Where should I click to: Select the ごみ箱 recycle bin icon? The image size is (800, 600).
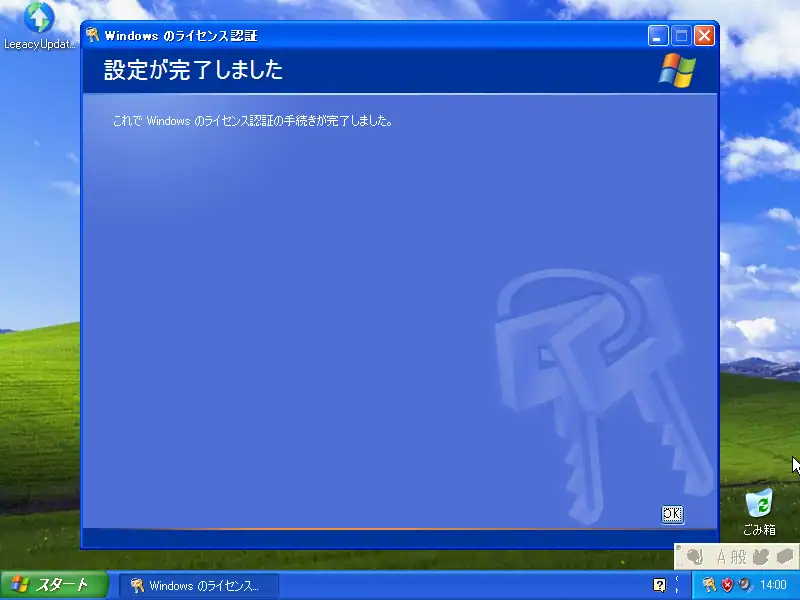tap(759, 512)
